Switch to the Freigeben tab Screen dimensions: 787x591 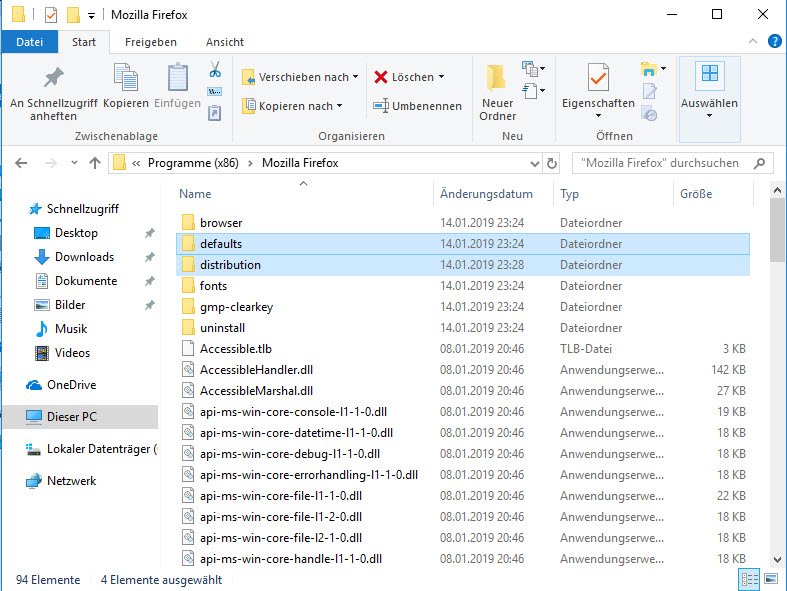[x=151, y=42]
